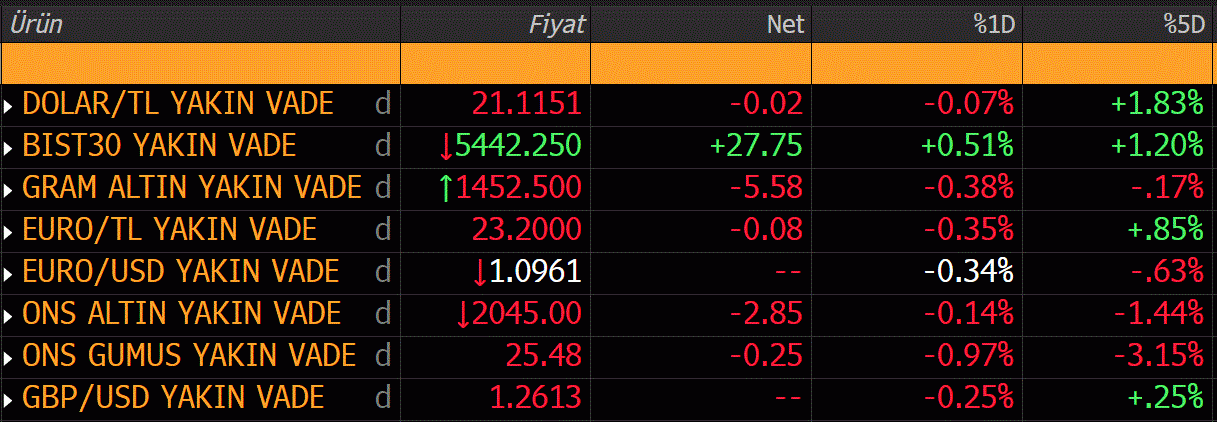Click the orange filter cell under Ürün

[x=200, y=64]
